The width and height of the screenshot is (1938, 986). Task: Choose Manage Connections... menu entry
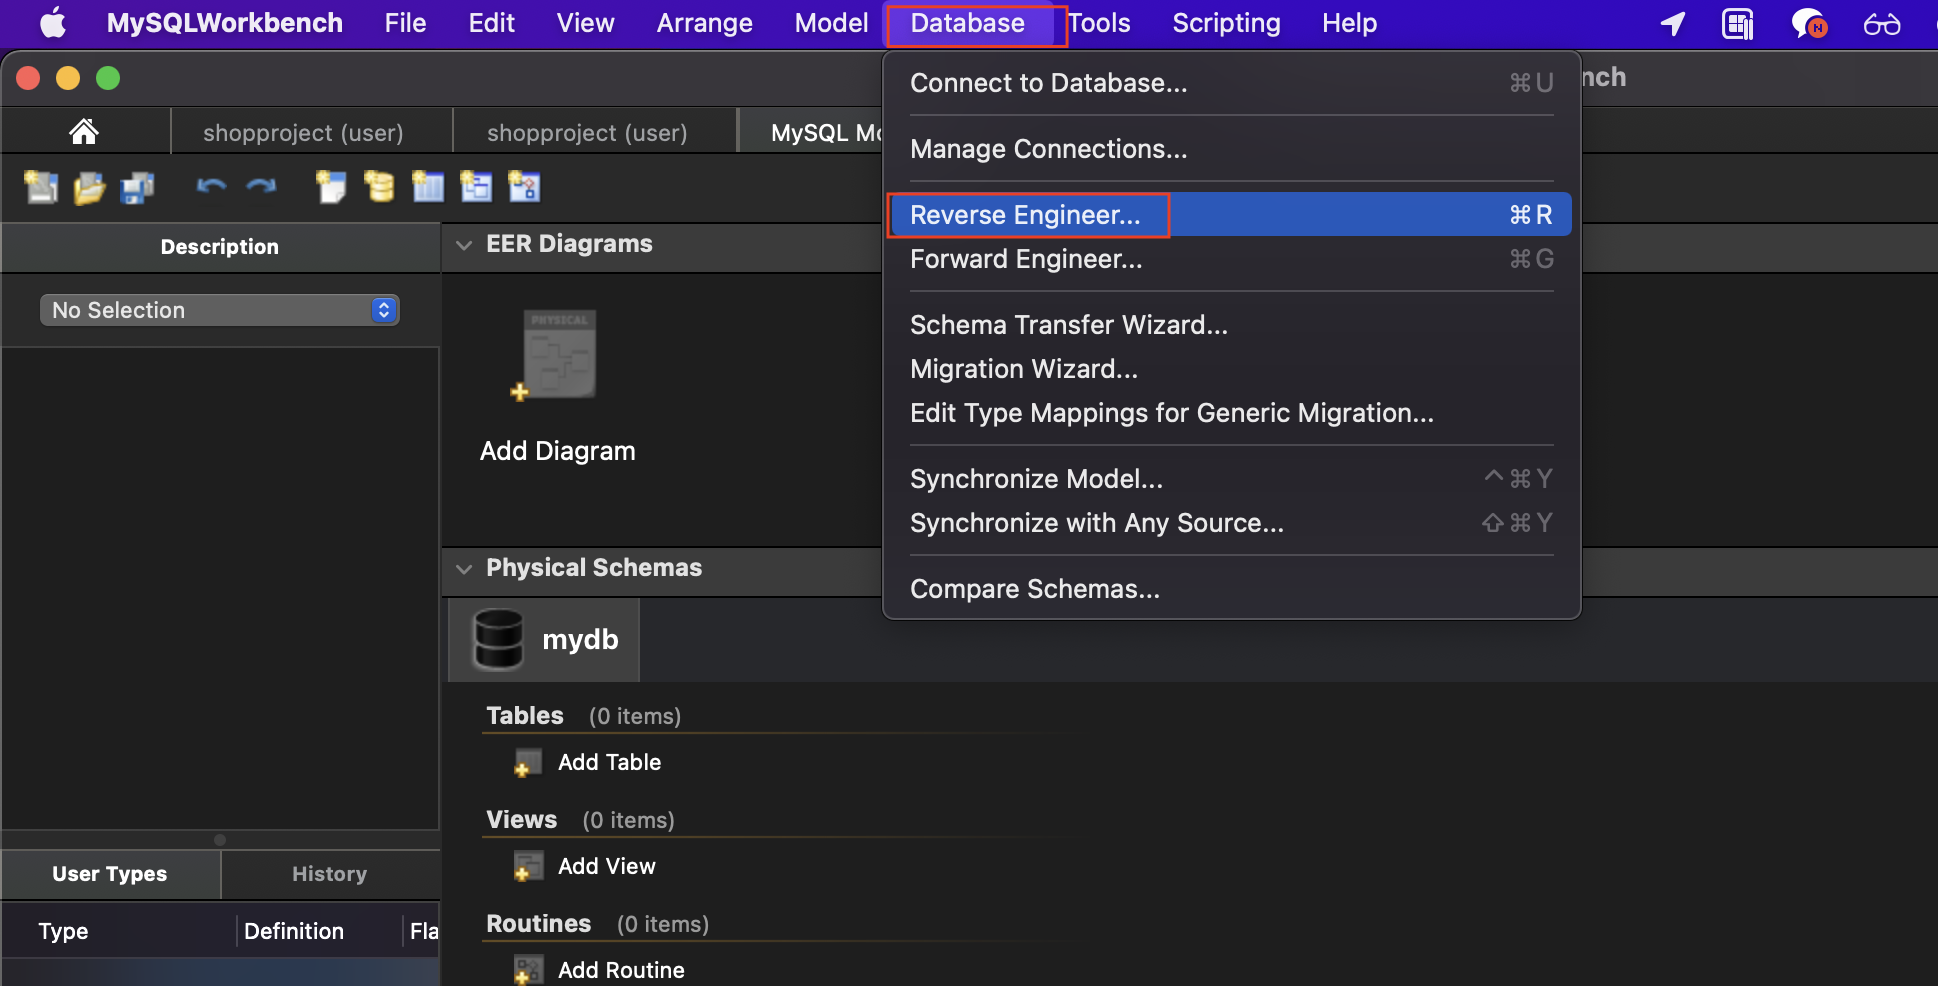(1232, 149)
